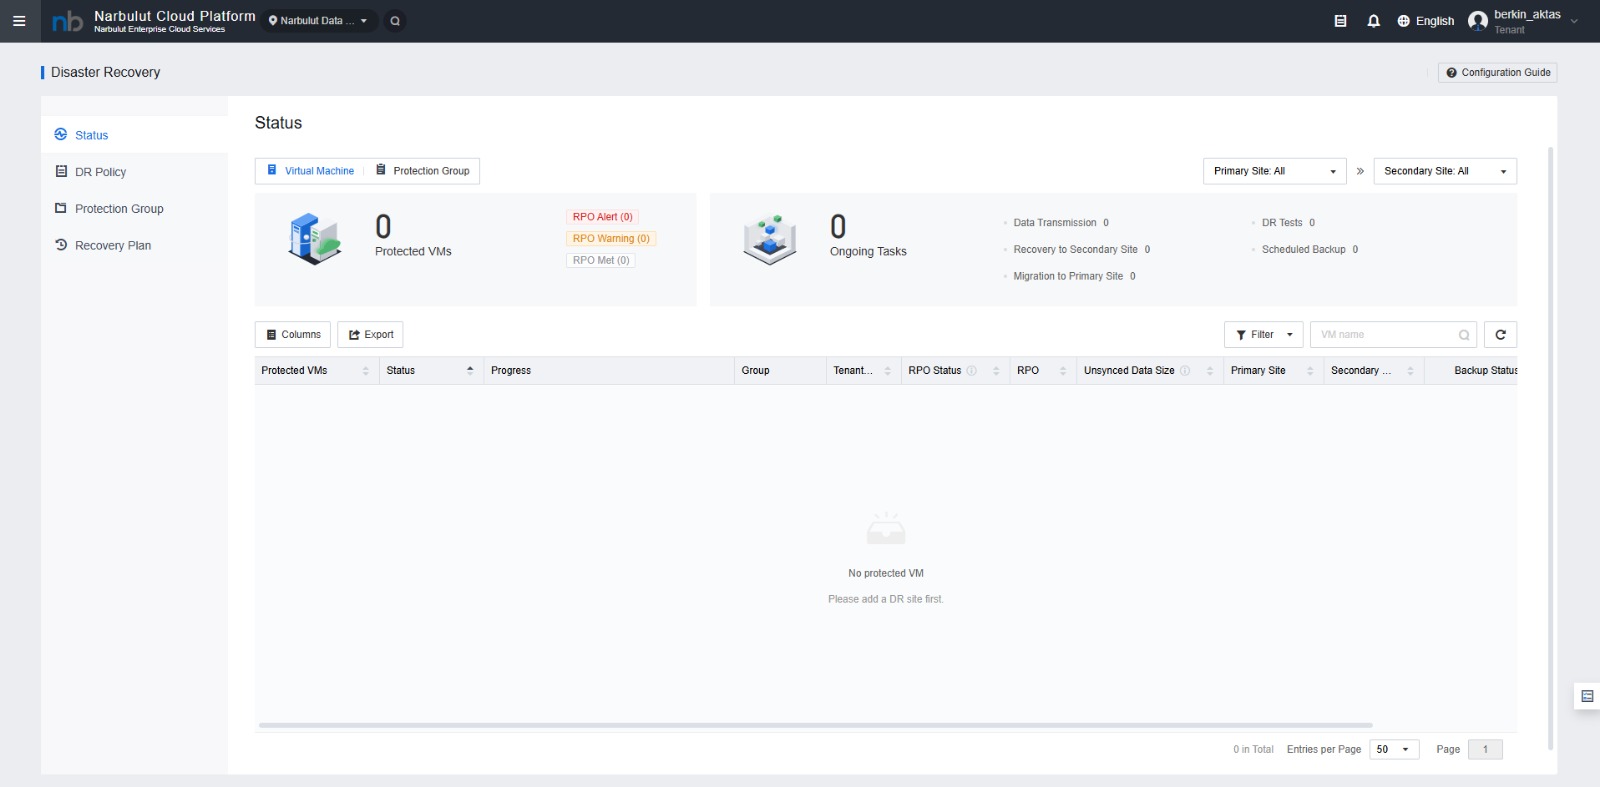This screenshot has width=1600, height=787.
Task: Click the horizontal table scrollbar
Action: pos(815,725)
